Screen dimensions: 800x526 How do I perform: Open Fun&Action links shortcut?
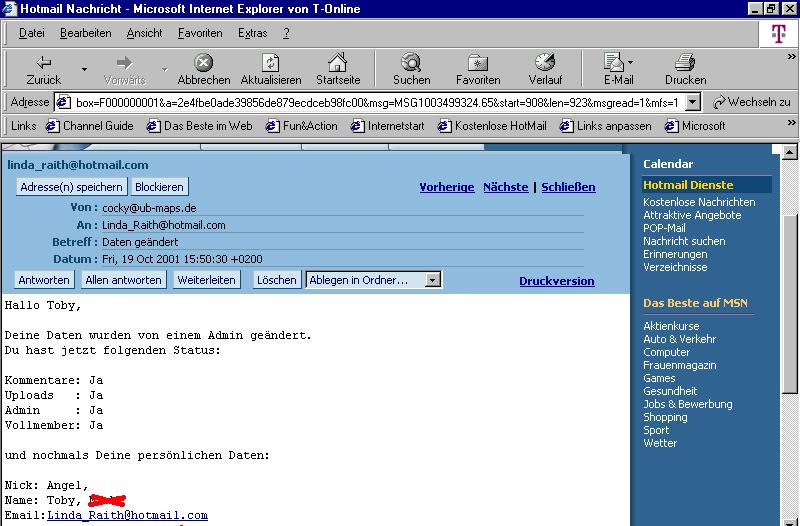click(302, 126)
